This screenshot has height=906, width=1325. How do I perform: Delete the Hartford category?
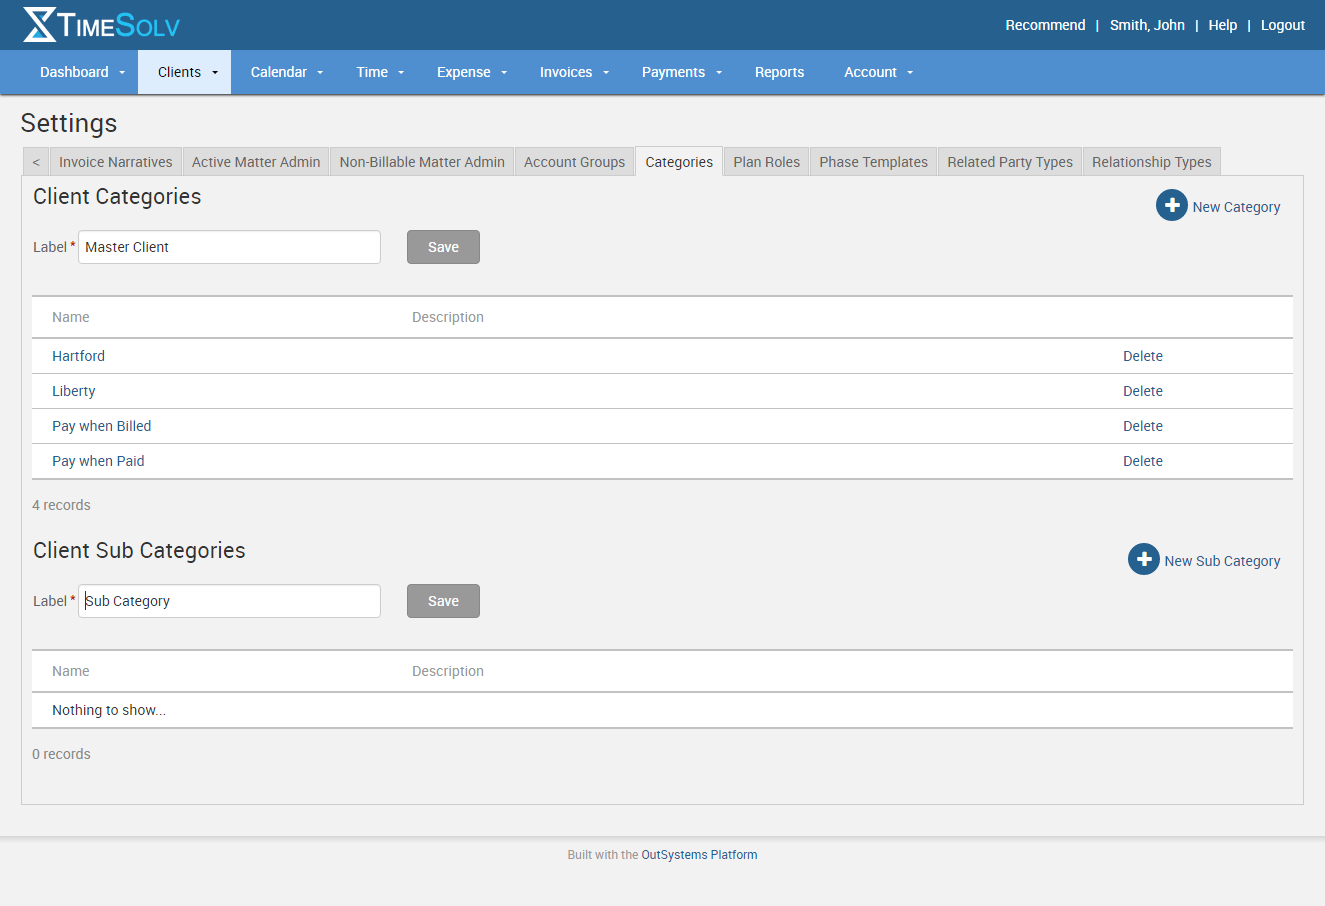(1143, 355)
